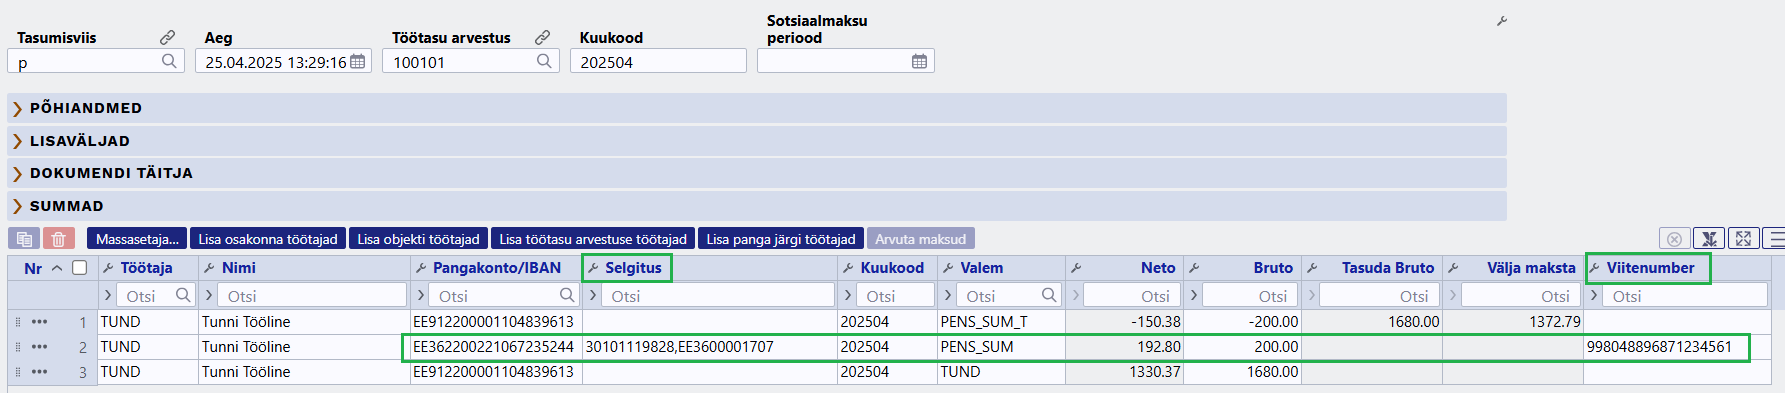Click the red trash delete icon
The height and width of the screenshot is (393, 1785).
click(x=59, y=239)
